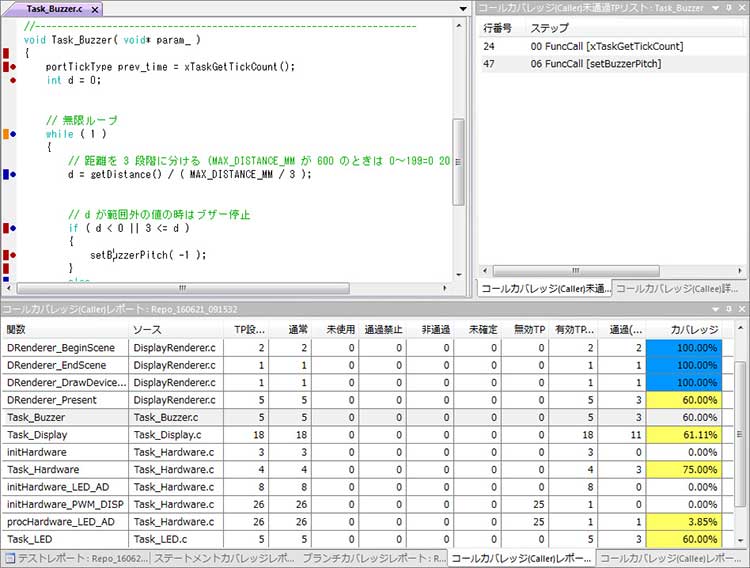Select the initHardware_PWM_DISP function row
The image size is (750, 568).
(x=367, y=504)
